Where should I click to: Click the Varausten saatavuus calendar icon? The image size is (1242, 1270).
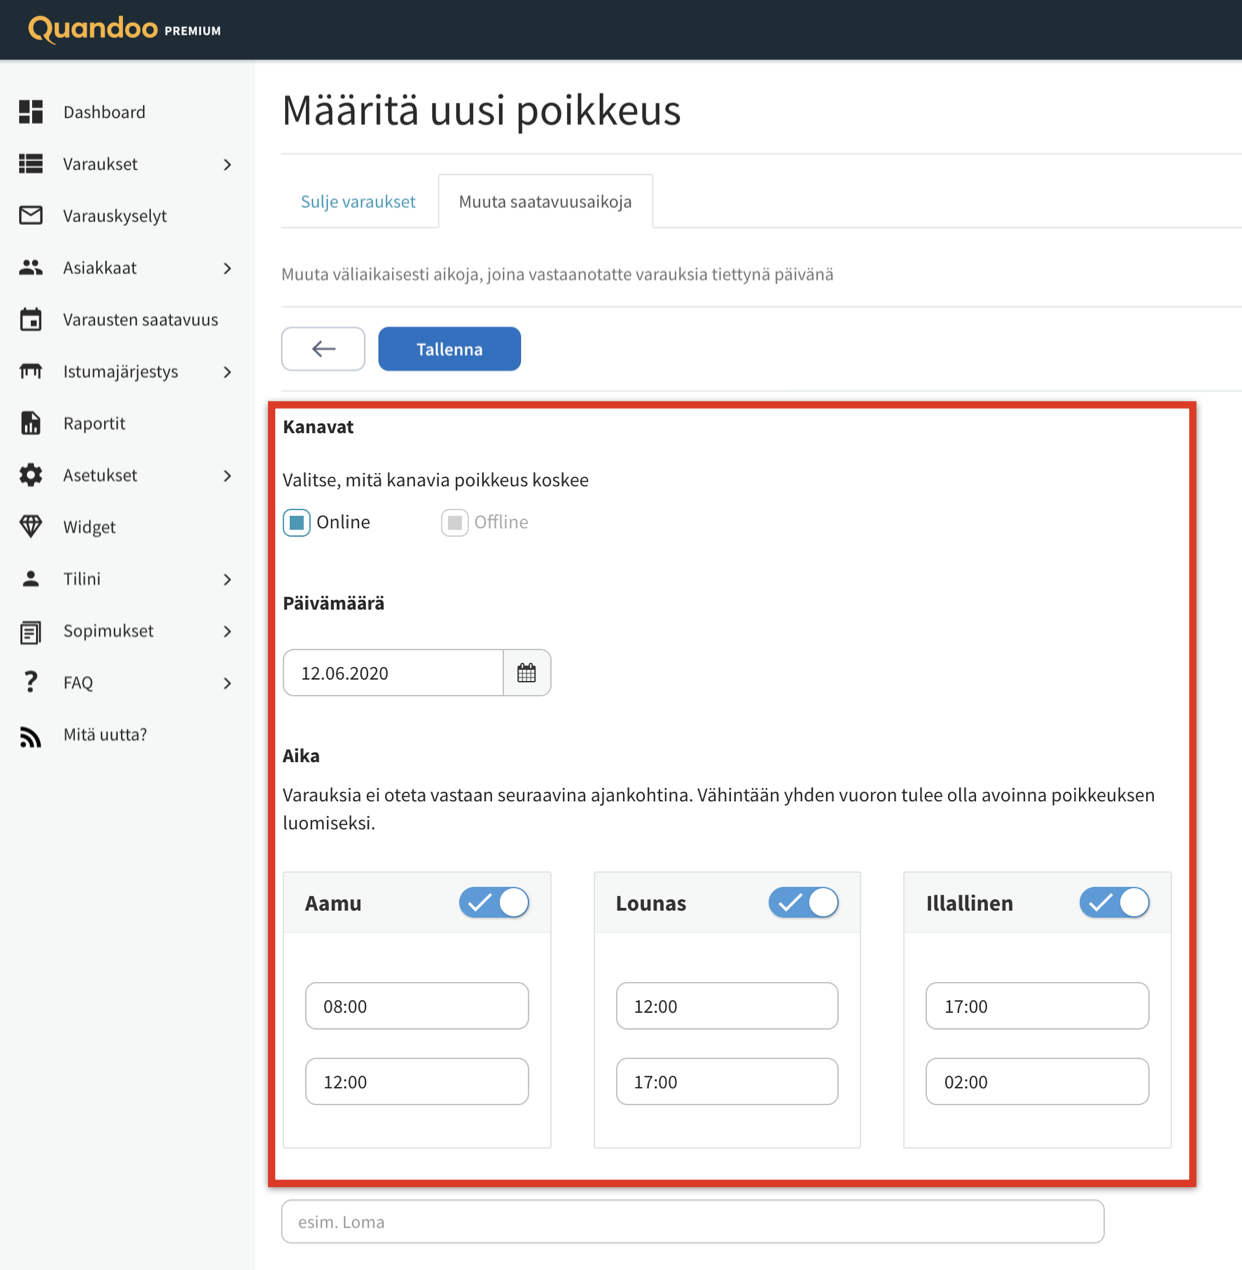(x=31, y=319)
